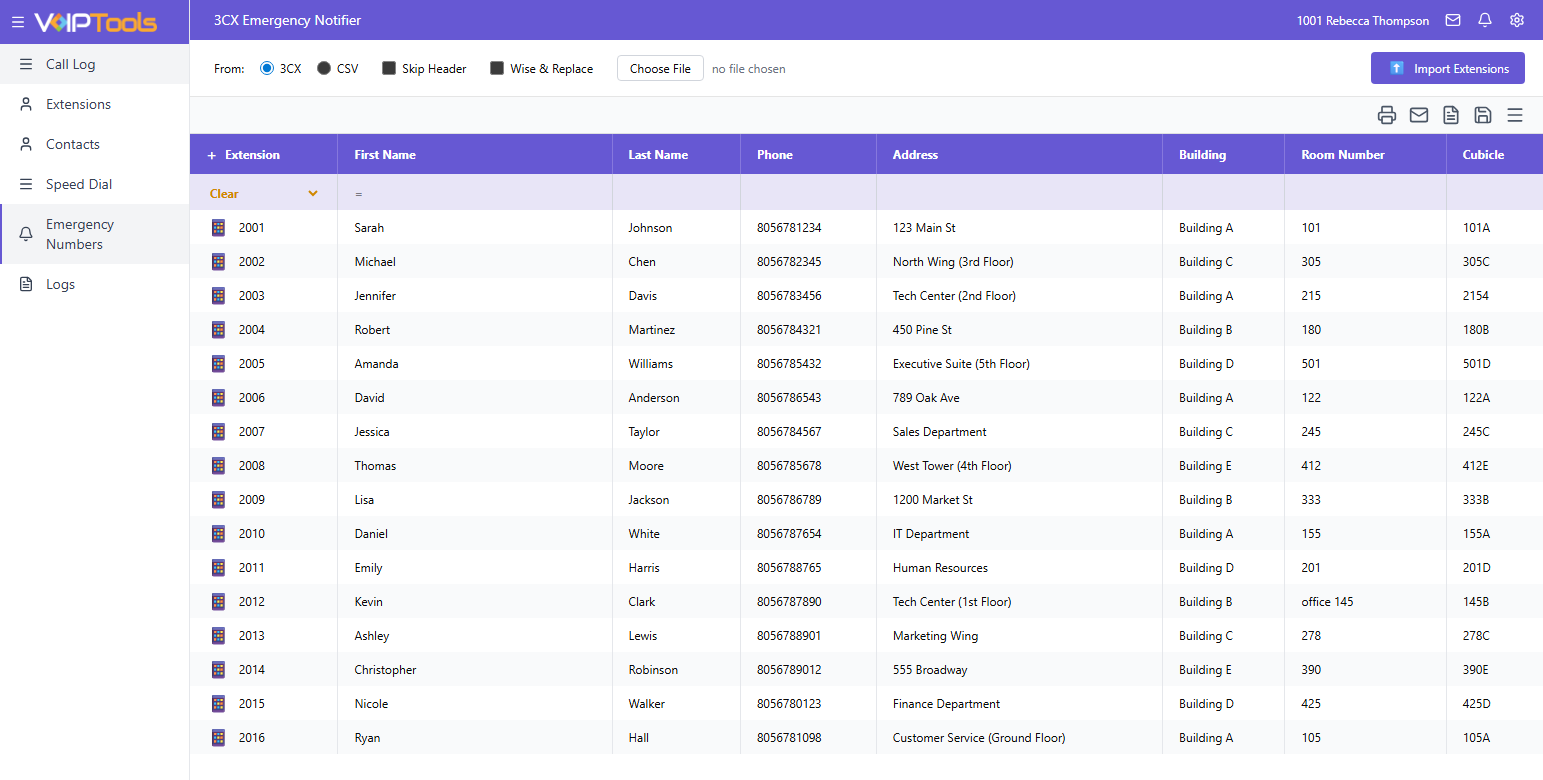1543x780 pixels.
Task: Collapse sidebar using the top-left hamburger icon
Action: pyautogui.click(x=18, y=22)
